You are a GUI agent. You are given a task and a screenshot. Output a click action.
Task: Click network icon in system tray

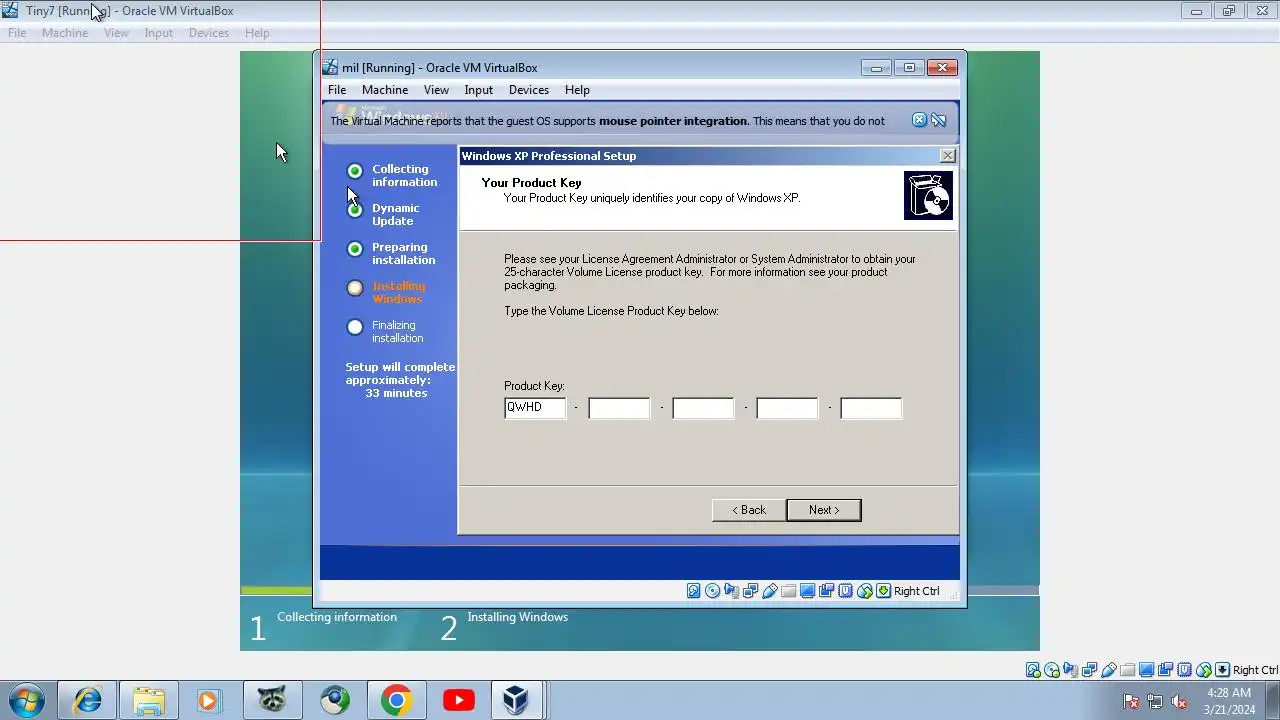point(1155,701)
